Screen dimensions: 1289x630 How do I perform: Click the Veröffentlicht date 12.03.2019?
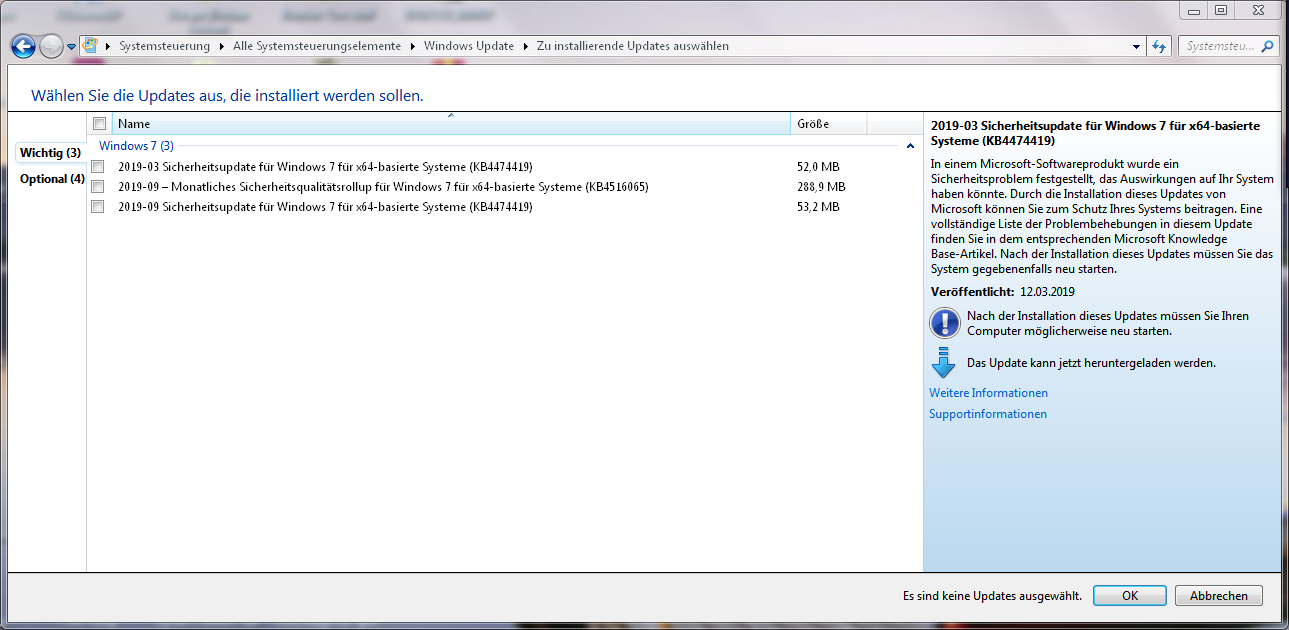(x=1047, y=292)
